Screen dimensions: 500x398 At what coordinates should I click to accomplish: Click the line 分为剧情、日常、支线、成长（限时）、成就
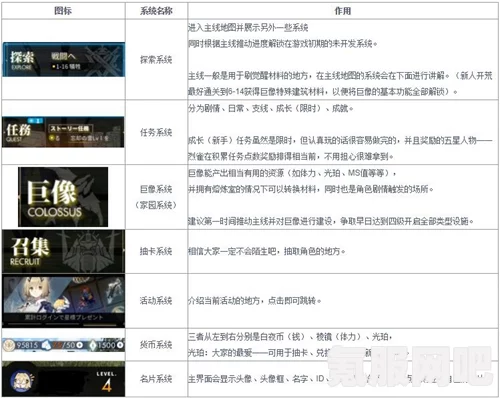click(x=271, y=108)
